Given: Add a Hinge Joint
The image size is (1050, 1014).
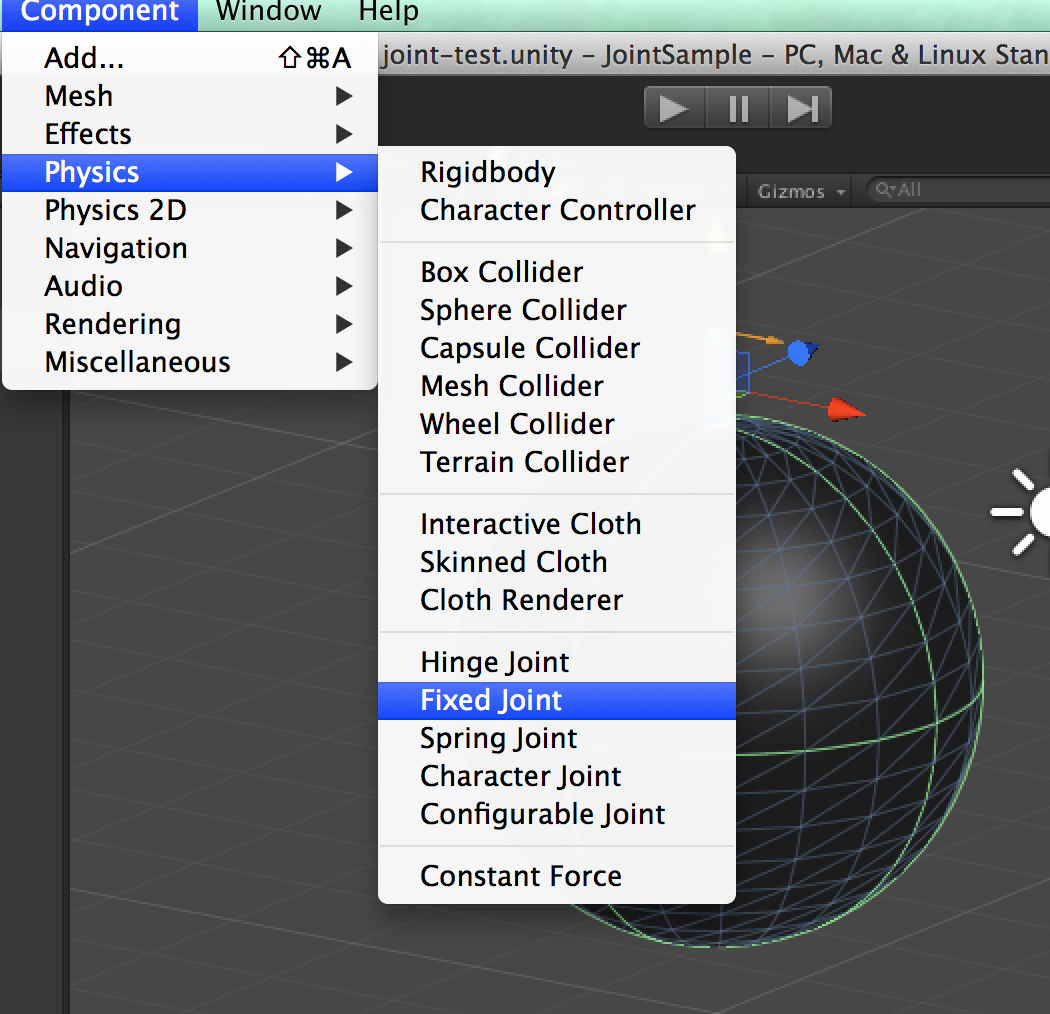Looking at the screenshot, I should point(556,662).
